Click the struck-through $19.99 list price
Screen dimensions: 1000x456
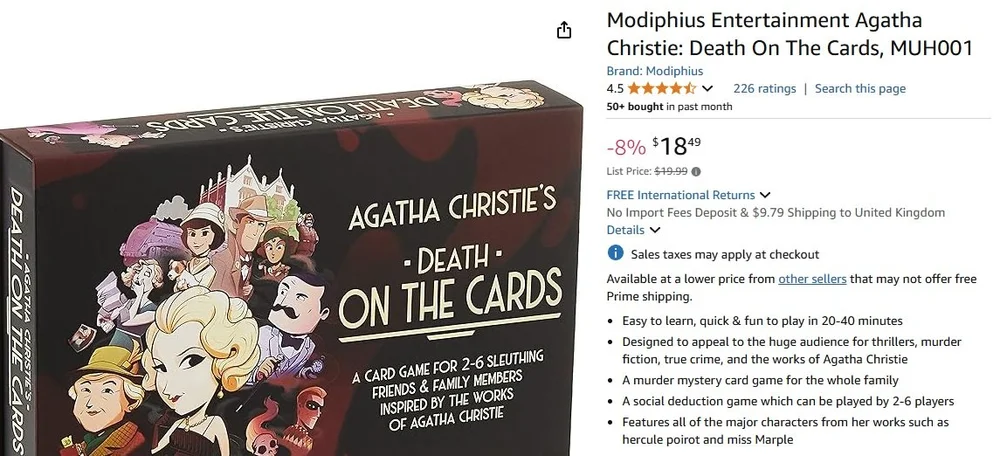click(671, 171)
